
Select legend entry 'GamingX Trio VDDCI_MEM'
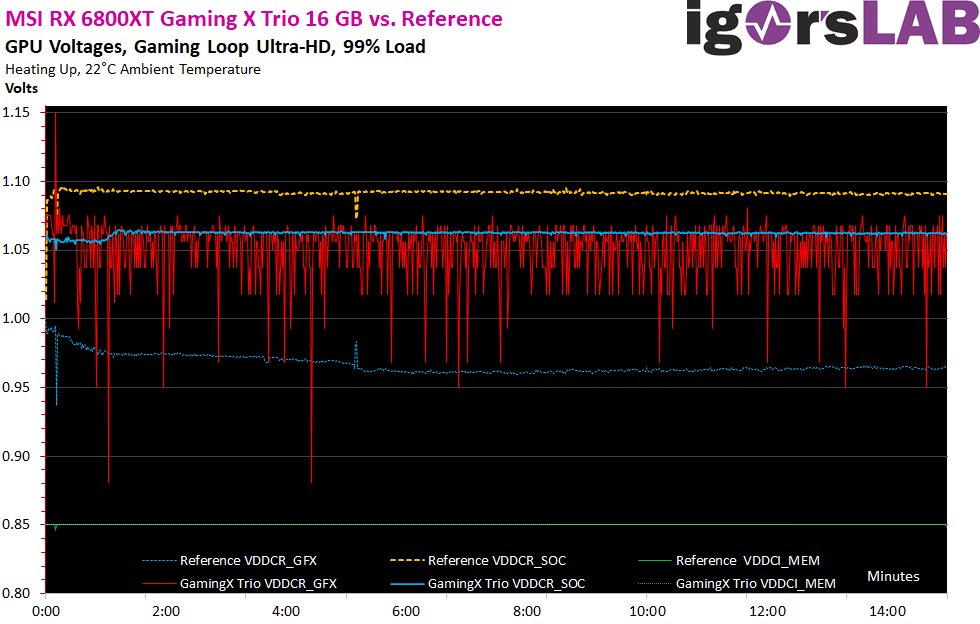pos(756,584)
